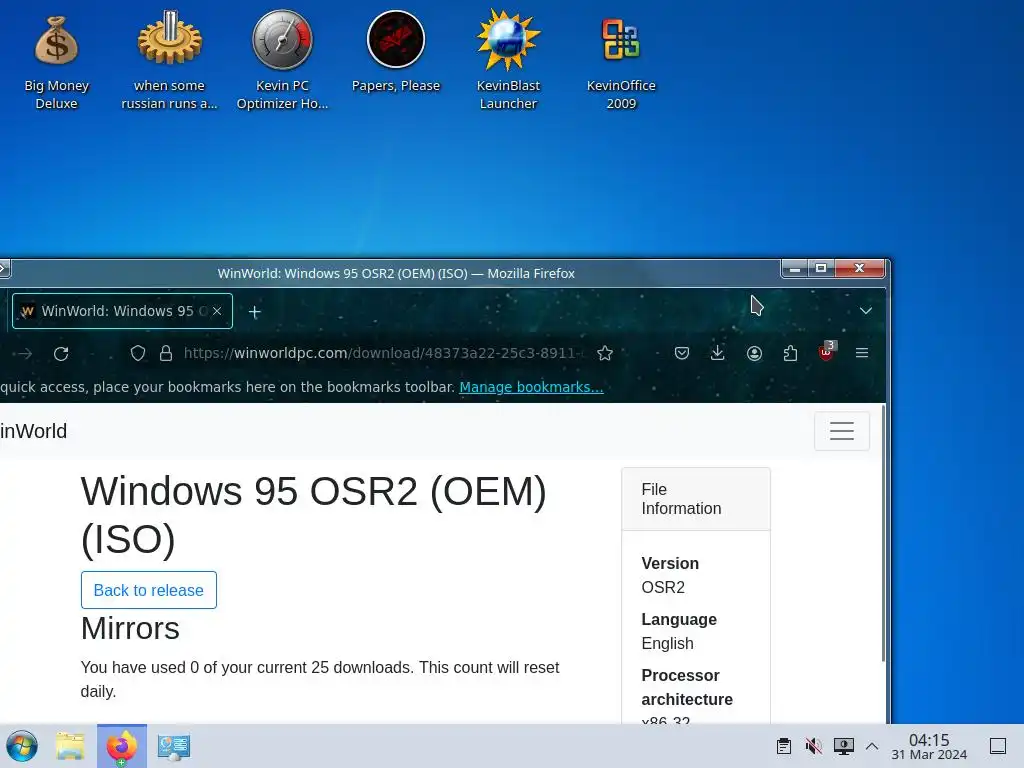1024x768 pixels.
Task: Show site security via the padlock icon
Action: point(166,353)
